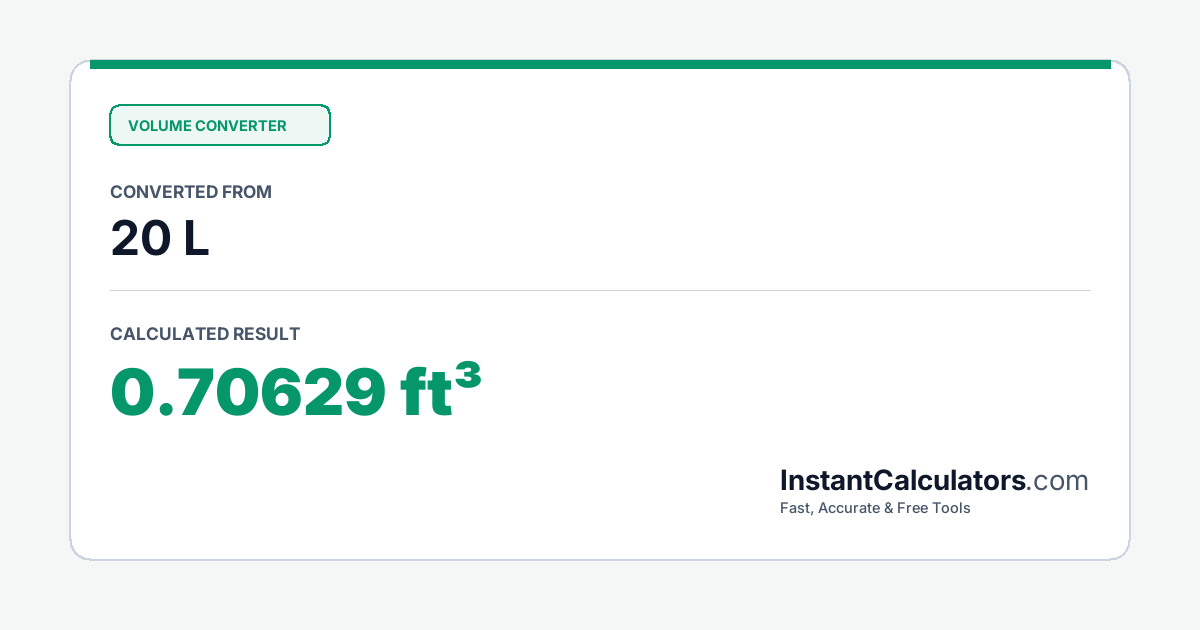
Task: Select the CALCULATED RESULT label
Action: pos(205,334)
